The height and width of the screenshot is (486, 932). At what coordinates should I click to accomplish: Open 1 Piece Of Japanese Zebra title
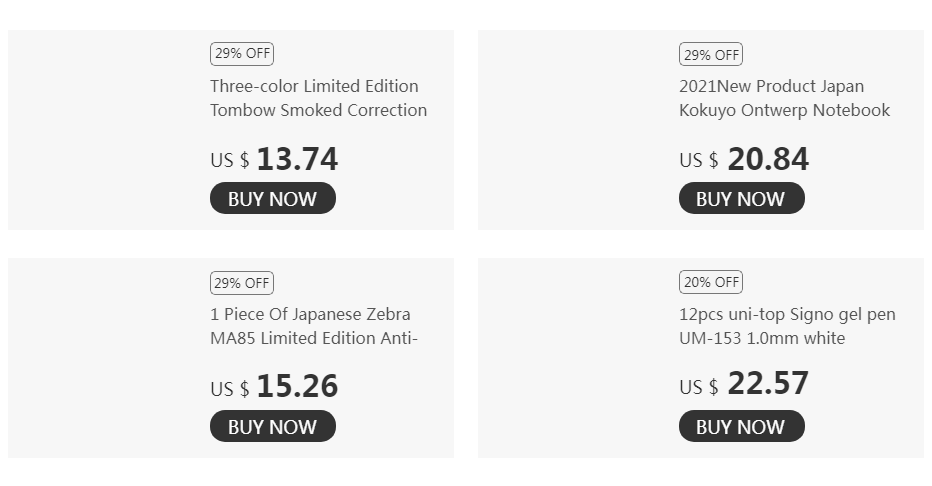coord(314,326)
